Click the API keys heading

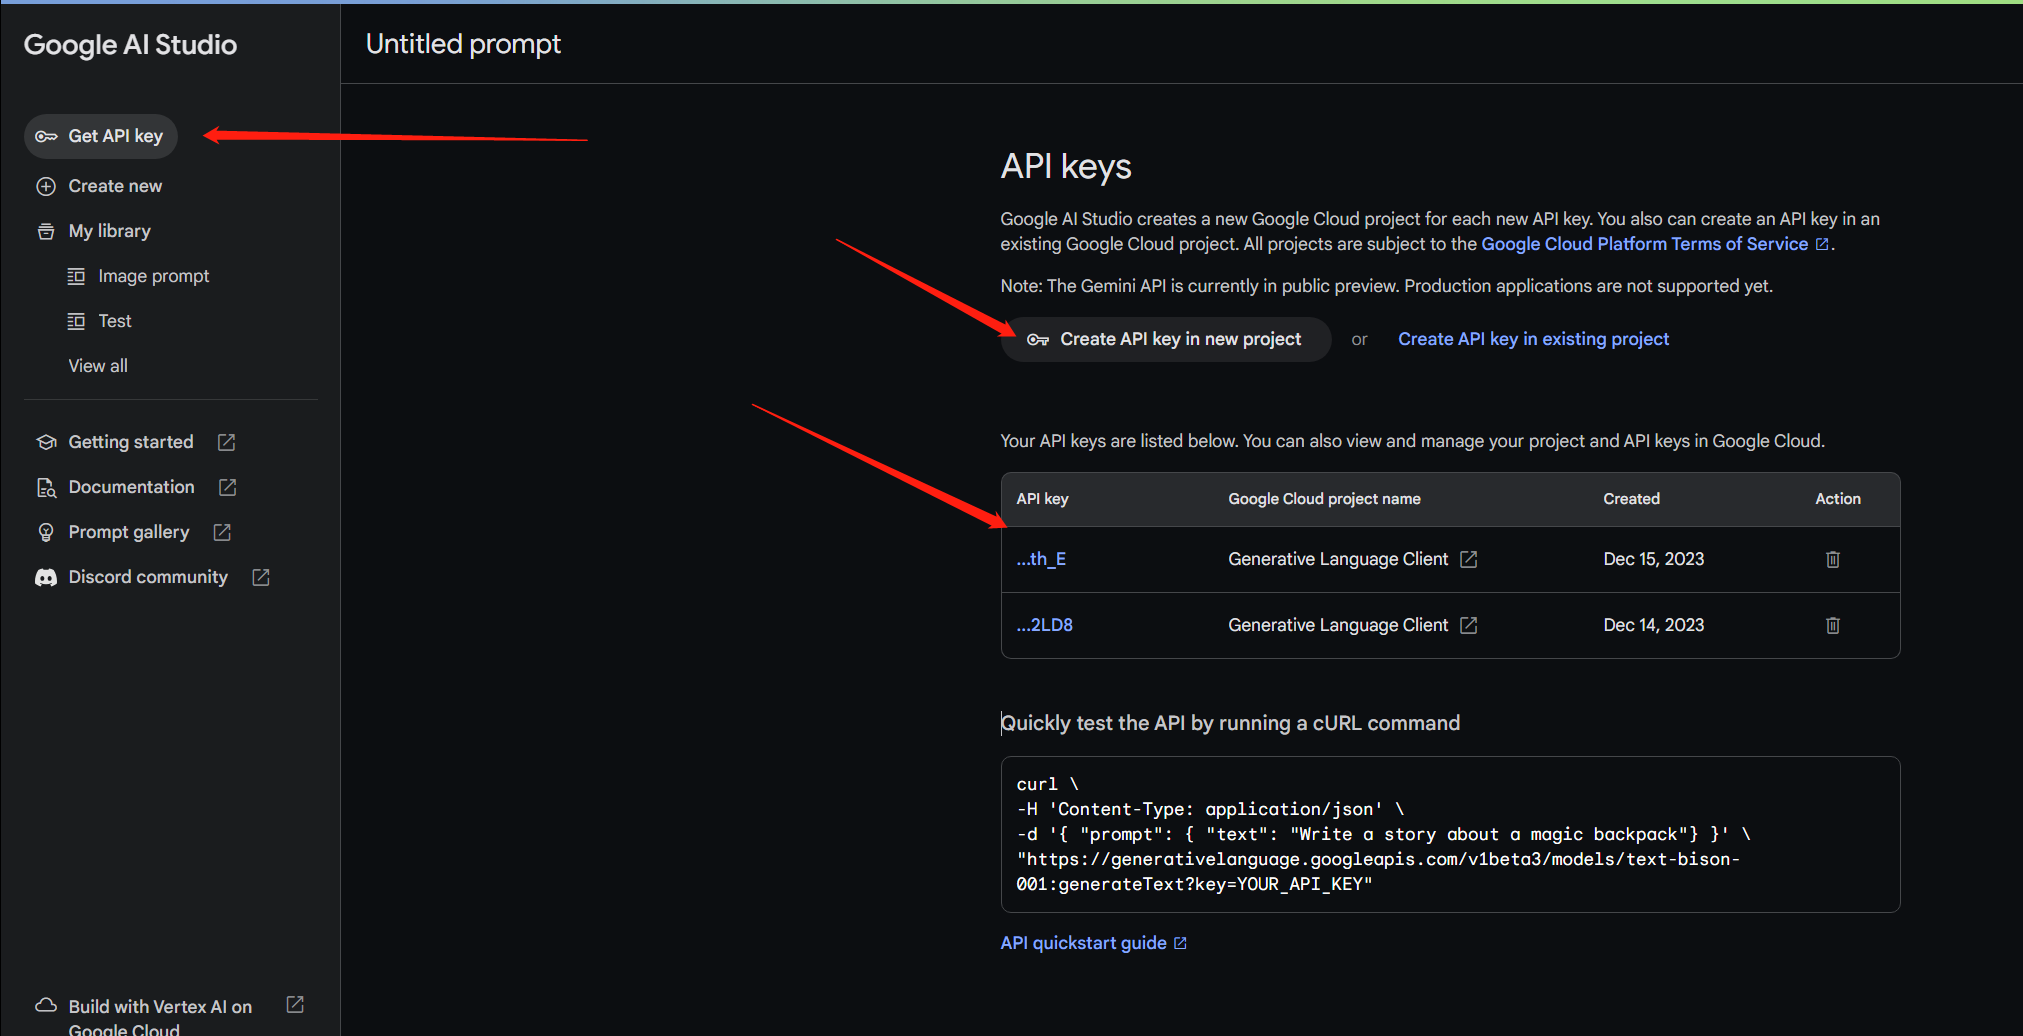[1066, 166]
